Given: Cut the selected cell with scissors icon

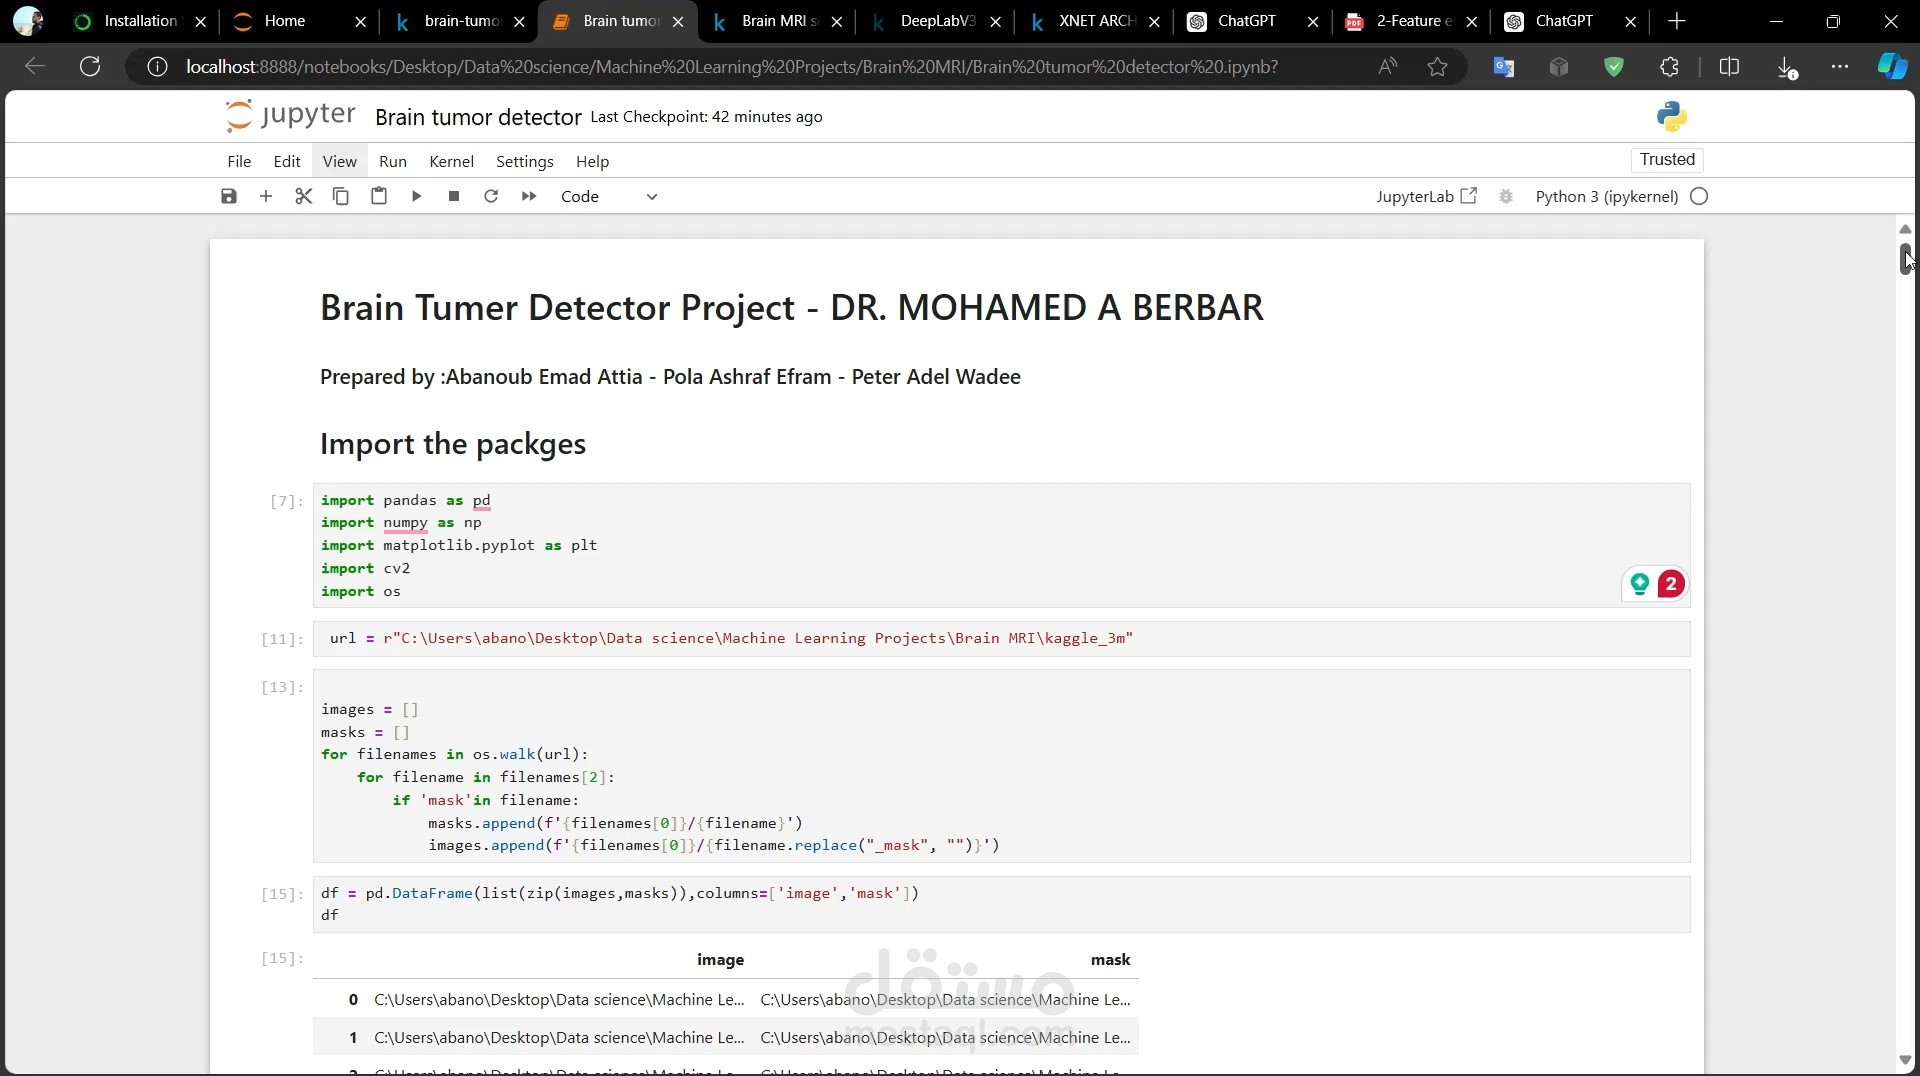Looking at the screenshot, I should tap(304, 196).
